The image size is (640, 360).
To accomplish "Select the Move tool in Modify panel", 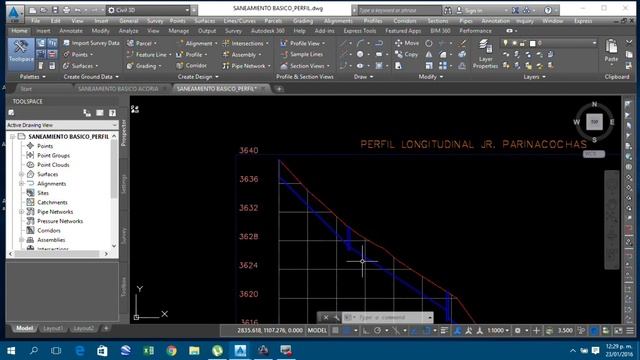I will pos(407,43).
